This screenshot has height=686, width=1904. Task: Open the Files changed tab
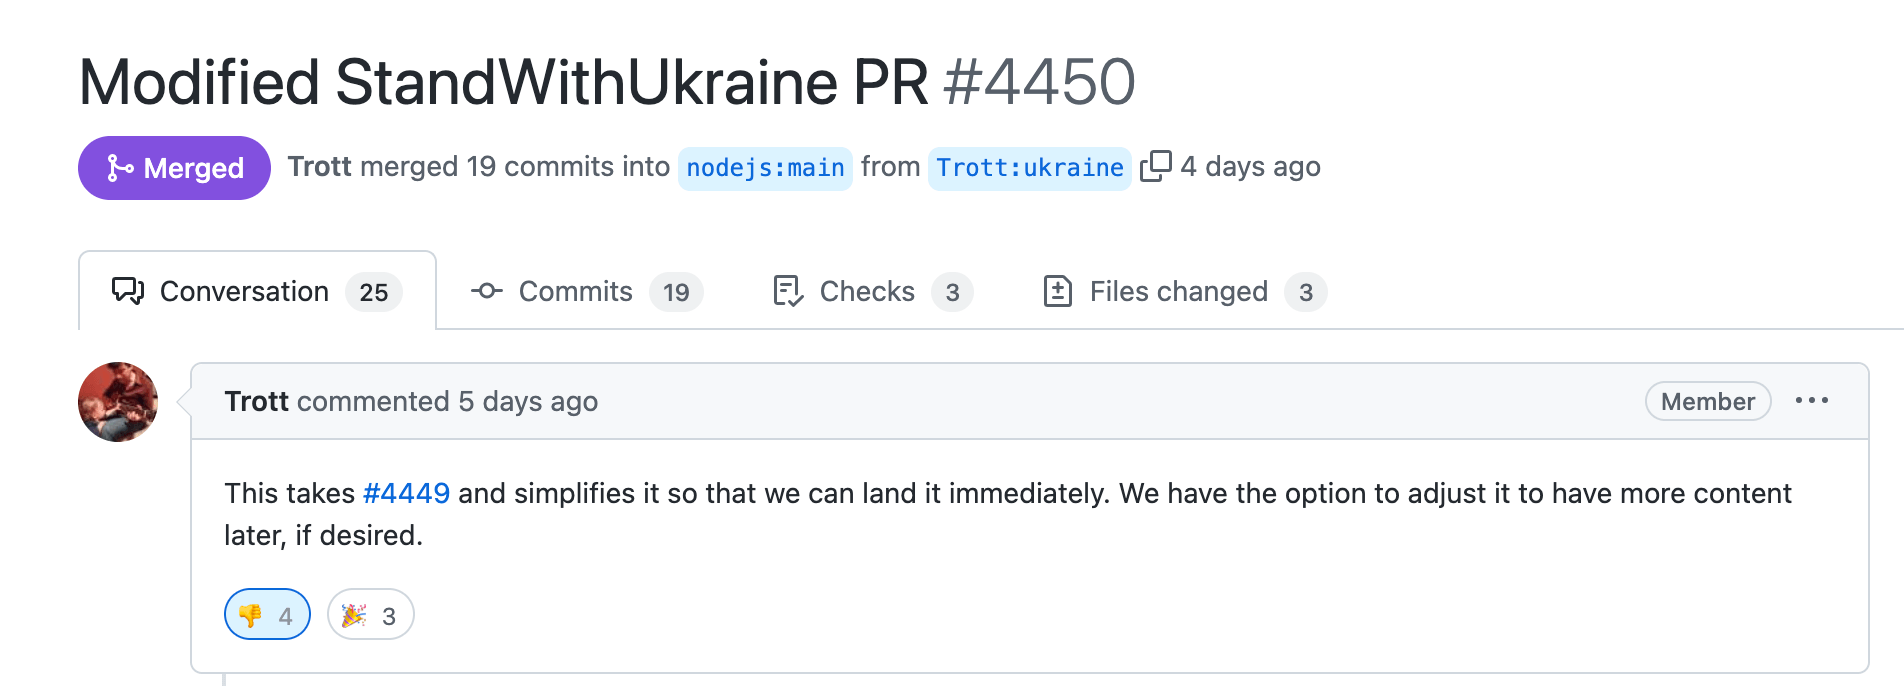click(x=1185, y=291)
